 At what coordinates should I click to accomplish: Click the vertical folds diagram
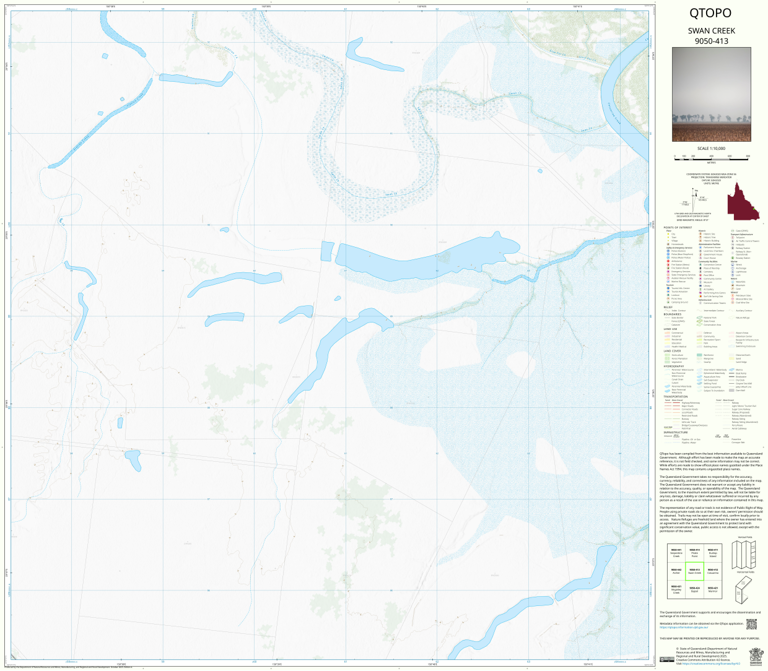point(744,554)
